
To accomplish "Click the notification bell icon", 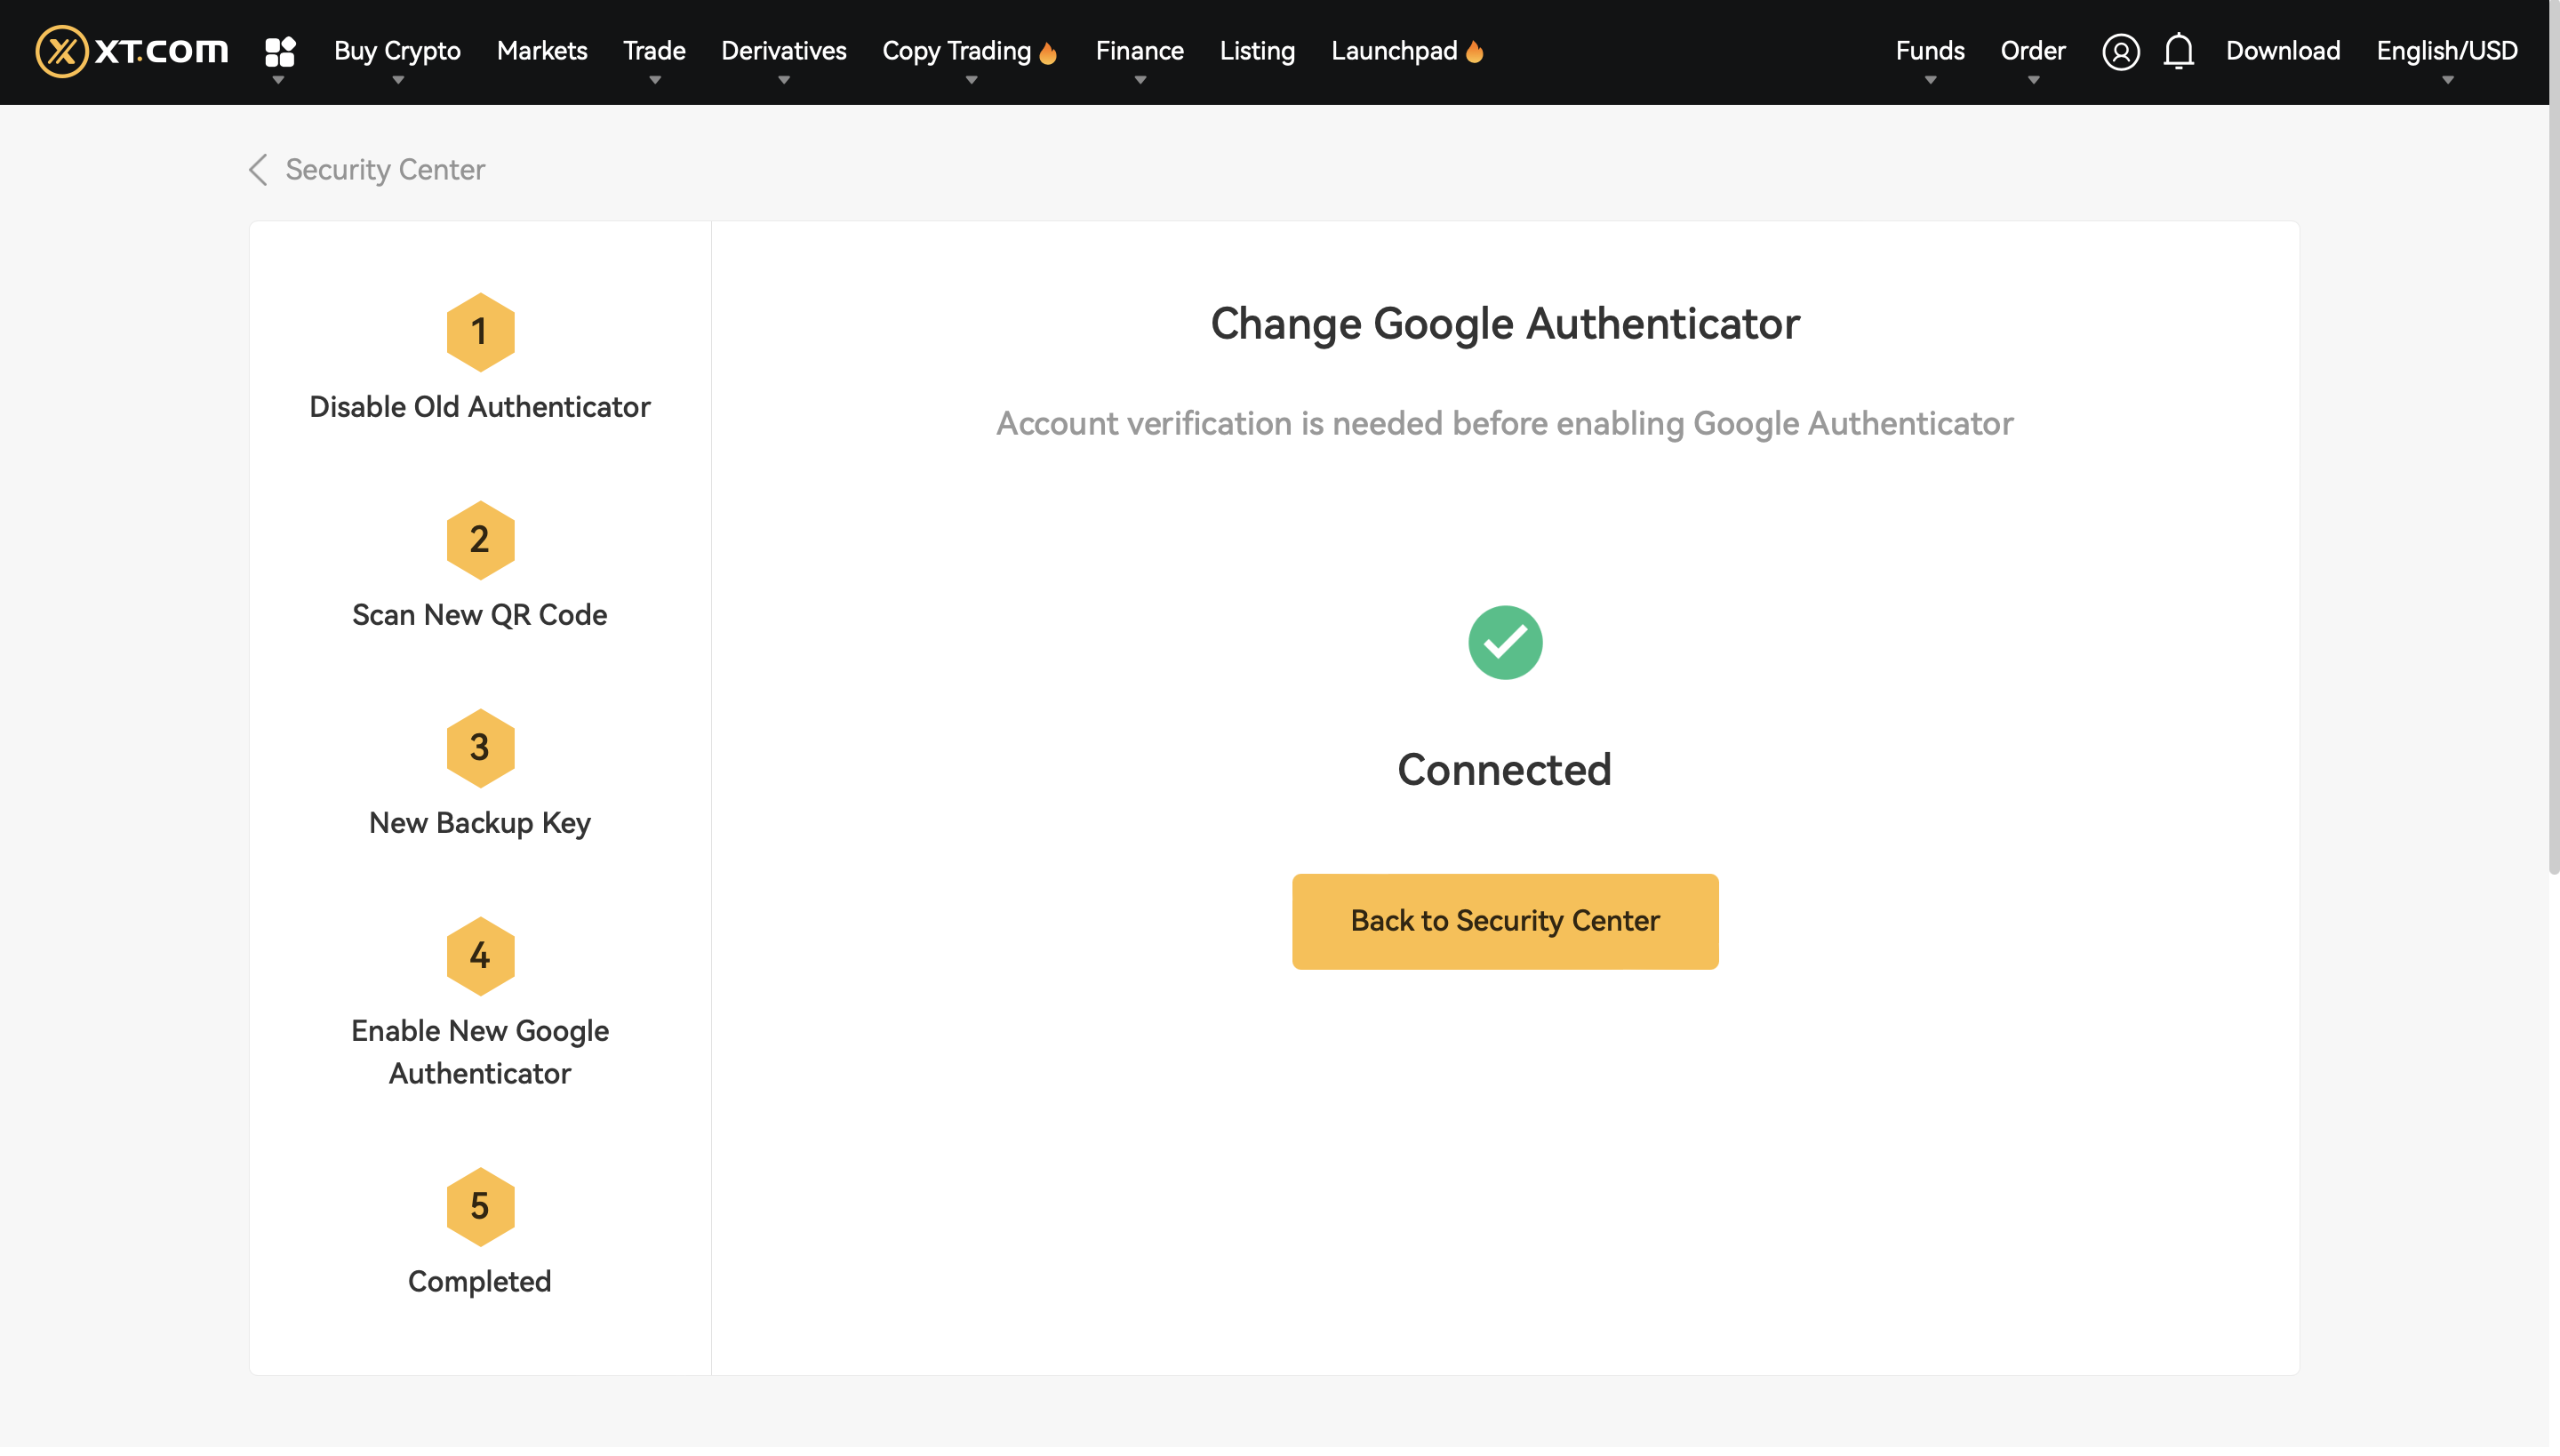I will pyautogui.click(x=2178, y=51).
